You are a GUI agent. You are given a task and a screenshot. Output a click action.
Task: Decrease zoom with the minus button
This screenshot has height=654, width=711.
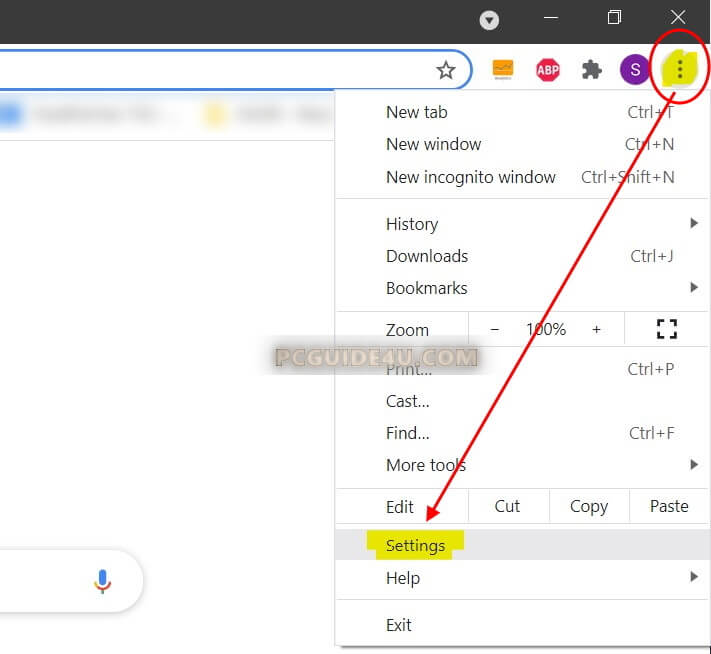point(495,329)
